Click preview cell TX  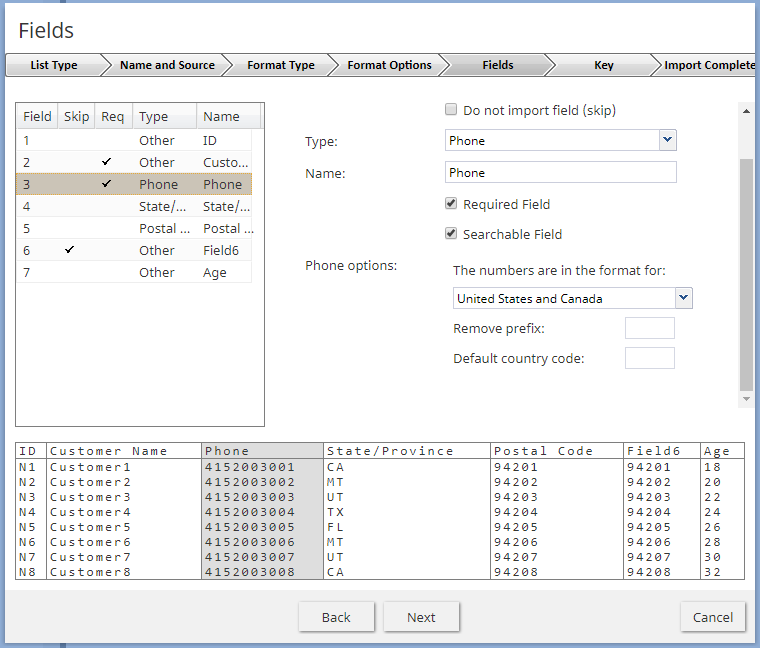[x=335, y=512]
